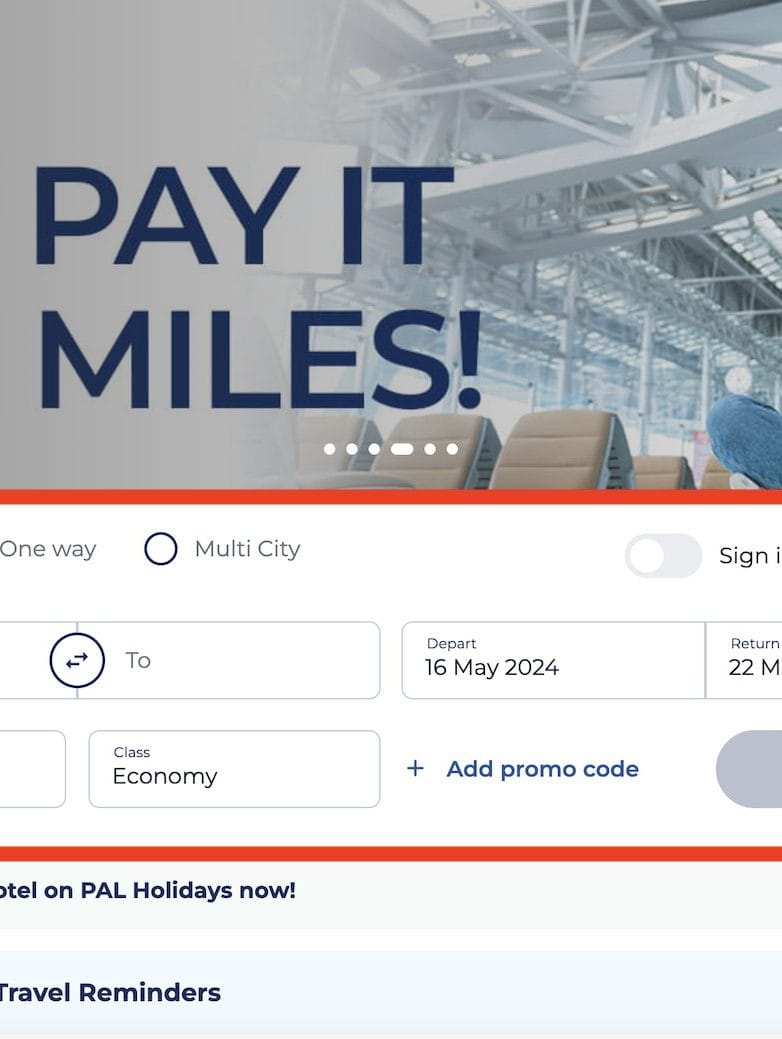Open the Return date picker
The image size is (782, 1039).
(x=745, y=660)
